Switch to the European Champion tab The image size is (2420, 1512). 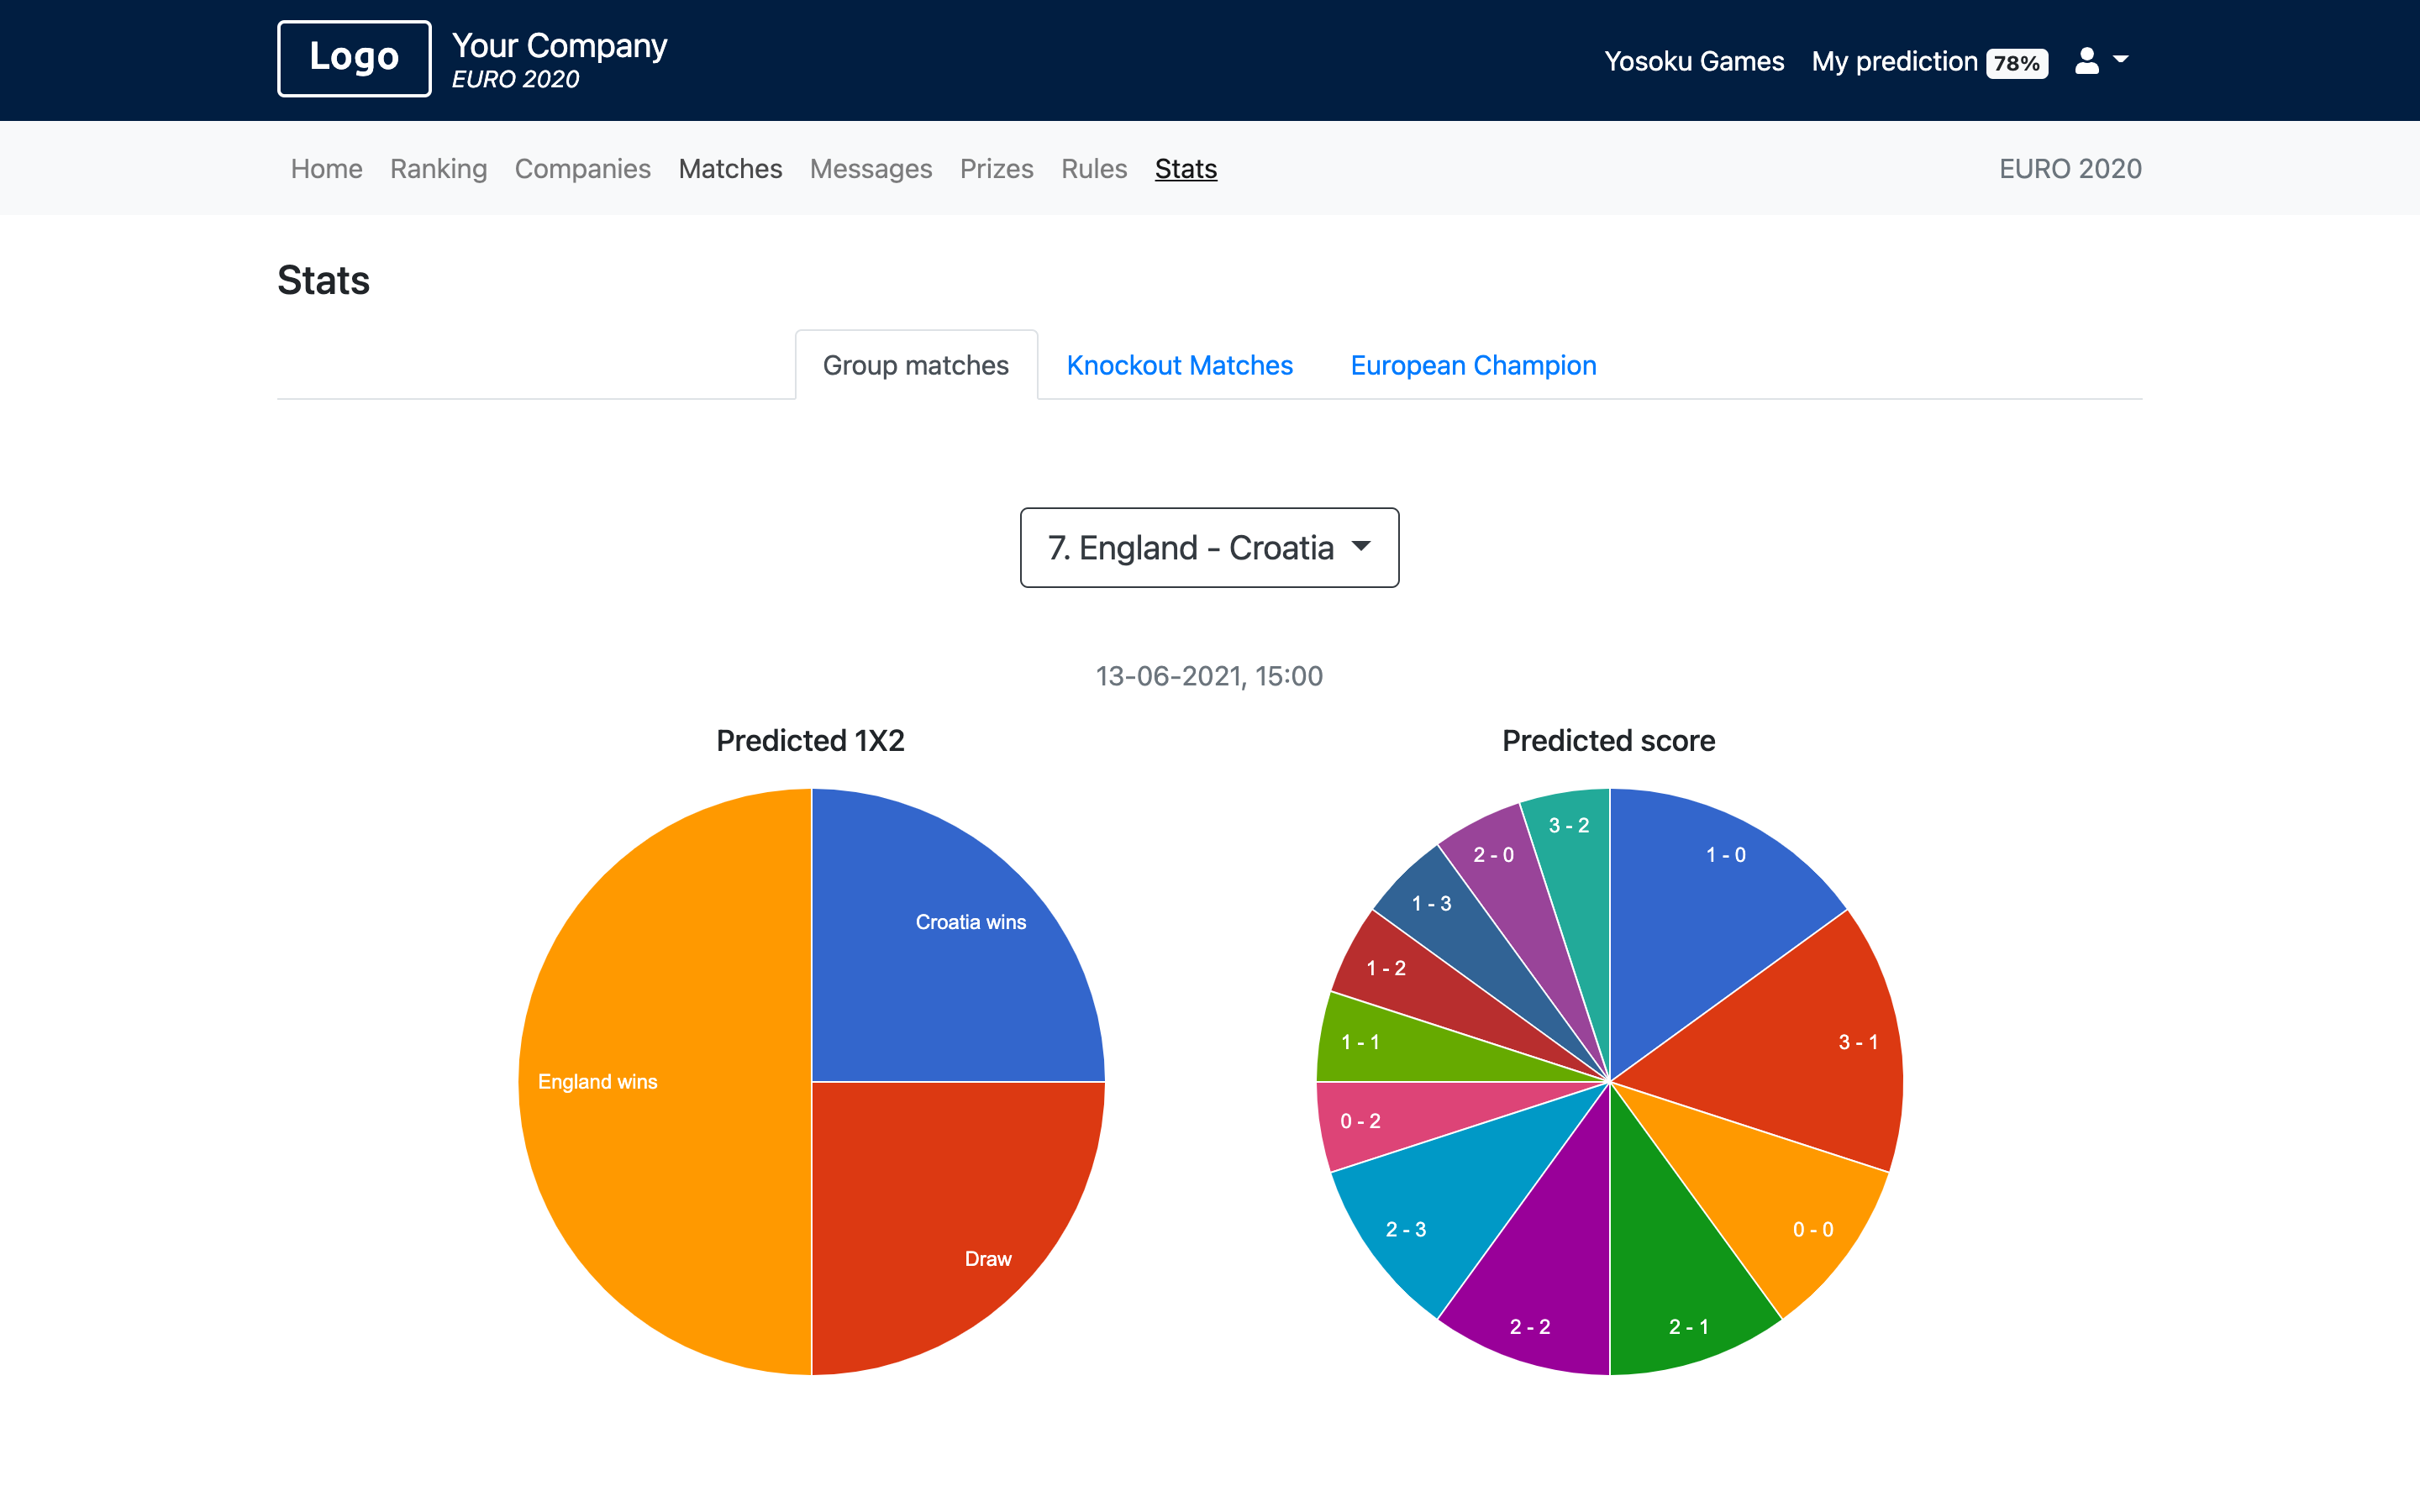[x=1474, y=365]
